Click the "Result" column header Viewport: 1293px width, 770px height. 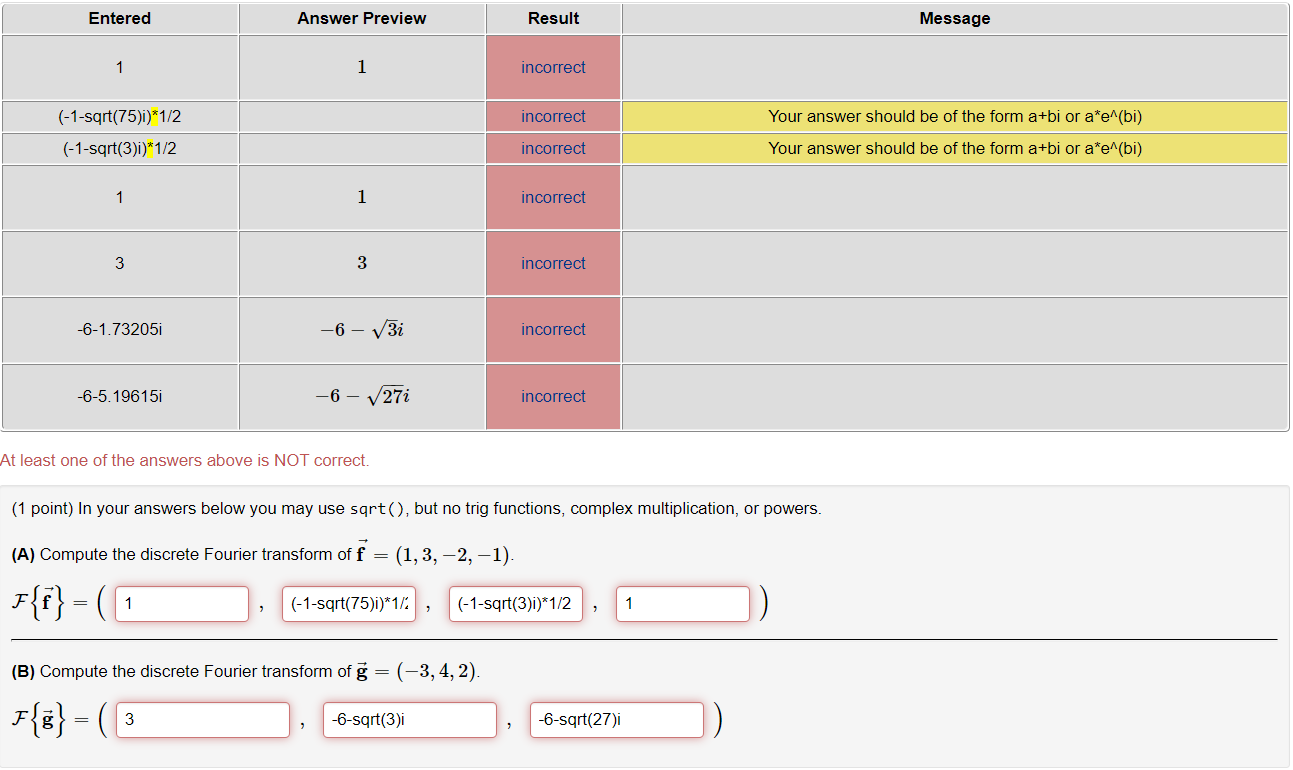point(553,18)
